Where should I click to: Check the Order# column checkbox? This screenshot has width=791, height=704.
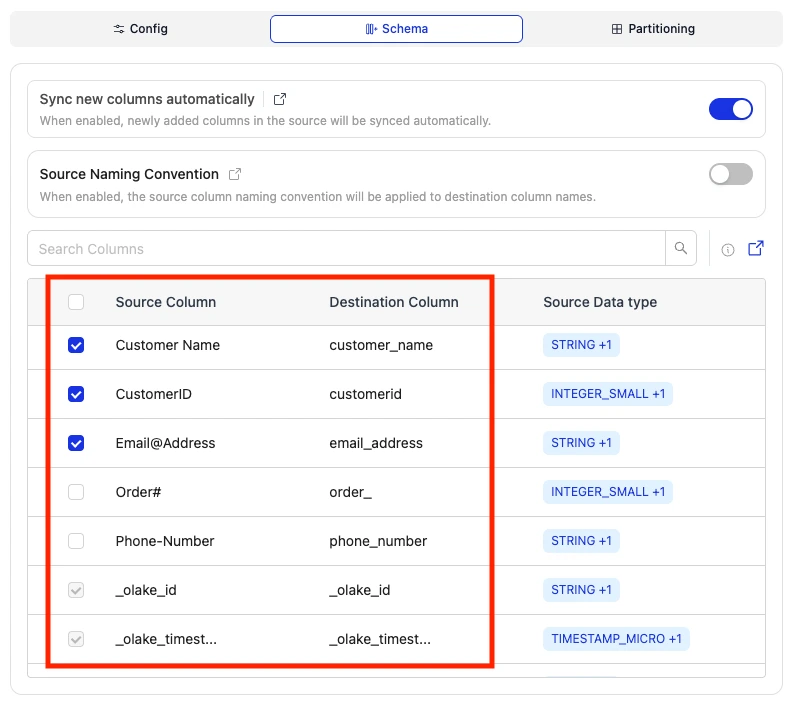point(76,492)
